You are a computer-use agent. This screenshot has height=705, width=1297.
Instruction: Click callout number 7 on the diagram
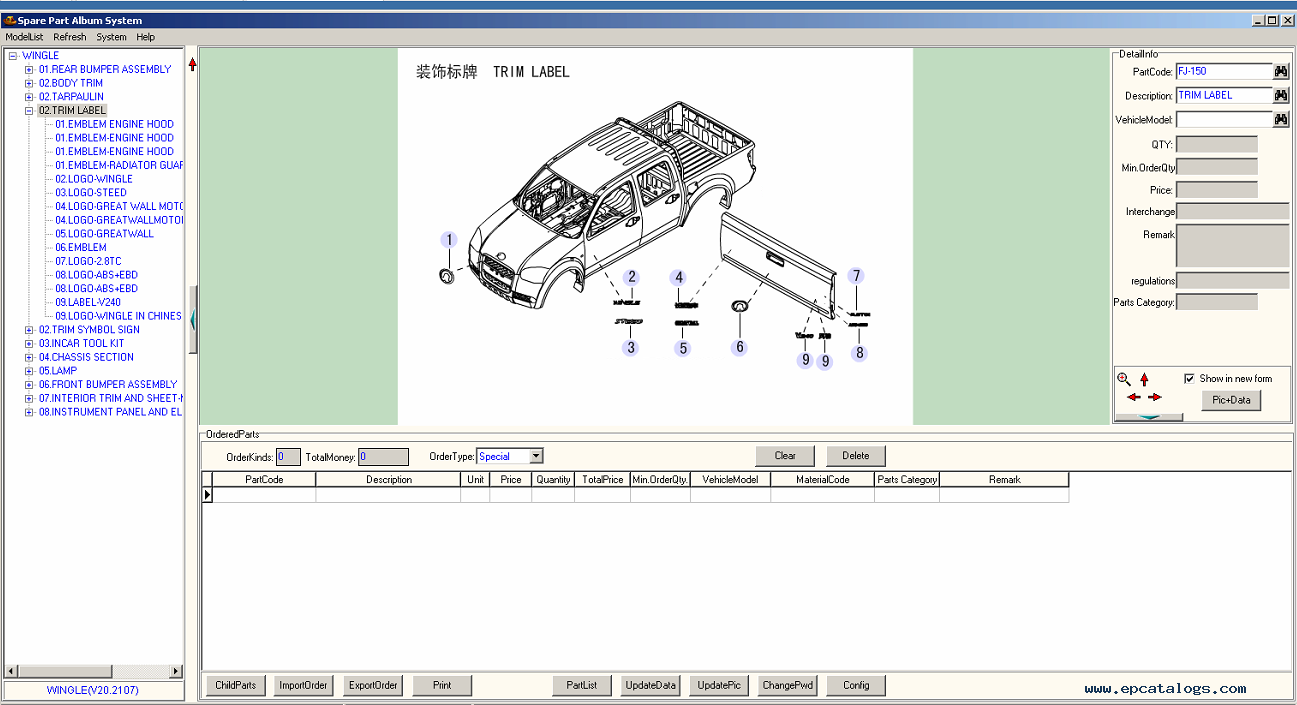856,276
